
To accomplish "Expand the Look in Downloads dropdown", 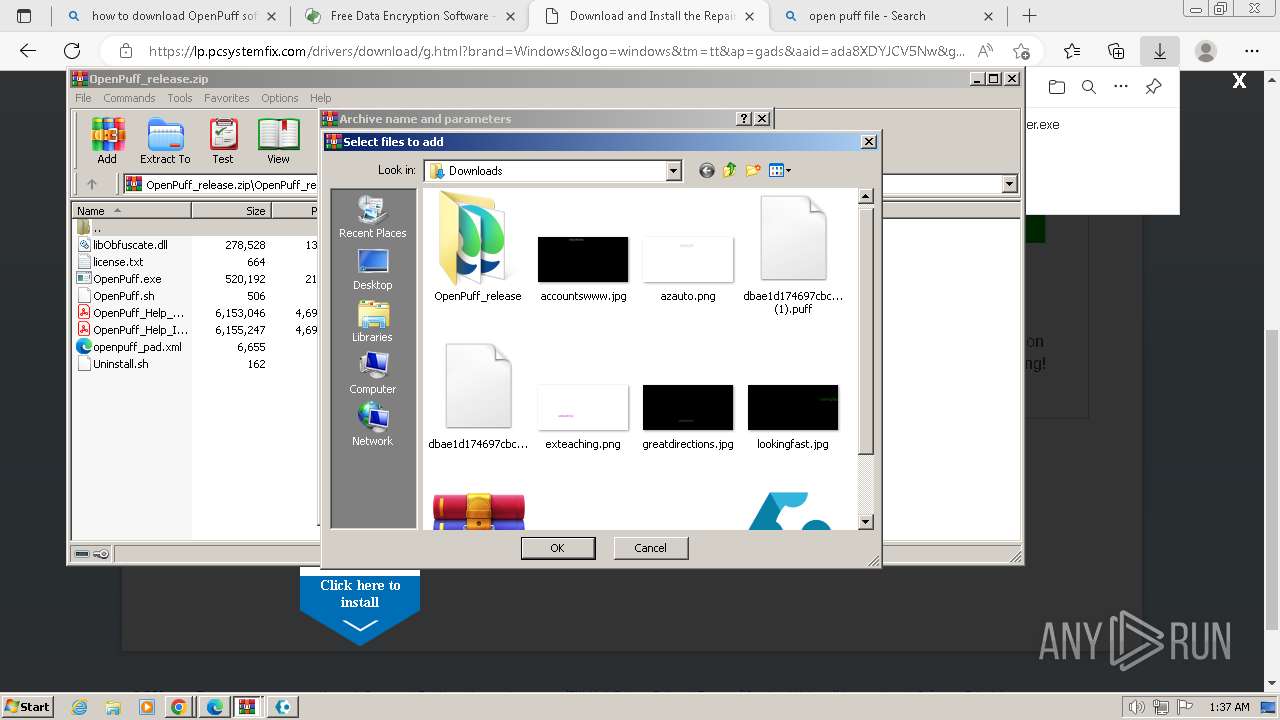I will coord(673,171).
